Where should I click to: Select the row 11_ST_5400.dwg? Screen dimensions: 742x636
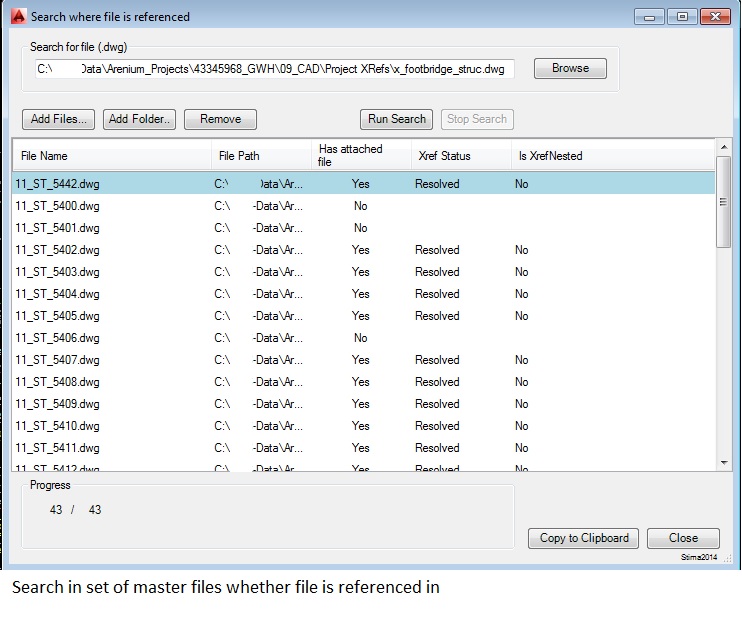(363, 206)
